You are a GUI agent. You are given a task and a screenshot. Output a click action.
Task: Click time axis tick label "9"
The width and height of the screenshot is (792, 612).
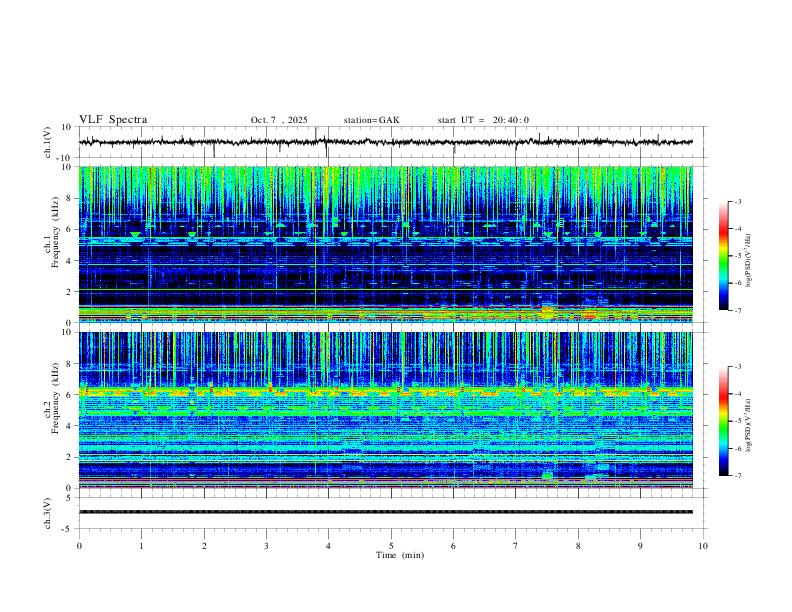click(x=640, y=546)
